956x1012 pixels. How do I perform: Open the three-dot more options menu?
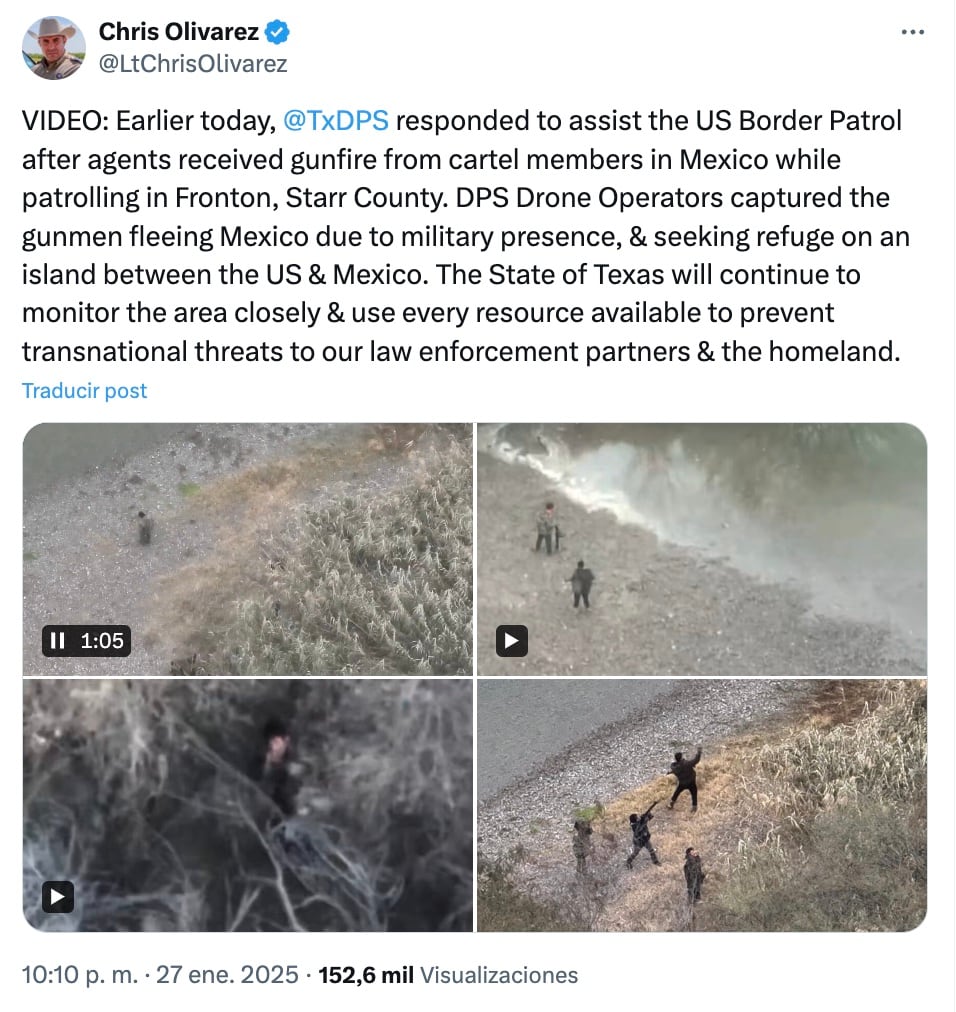click(x=912, y=32)
